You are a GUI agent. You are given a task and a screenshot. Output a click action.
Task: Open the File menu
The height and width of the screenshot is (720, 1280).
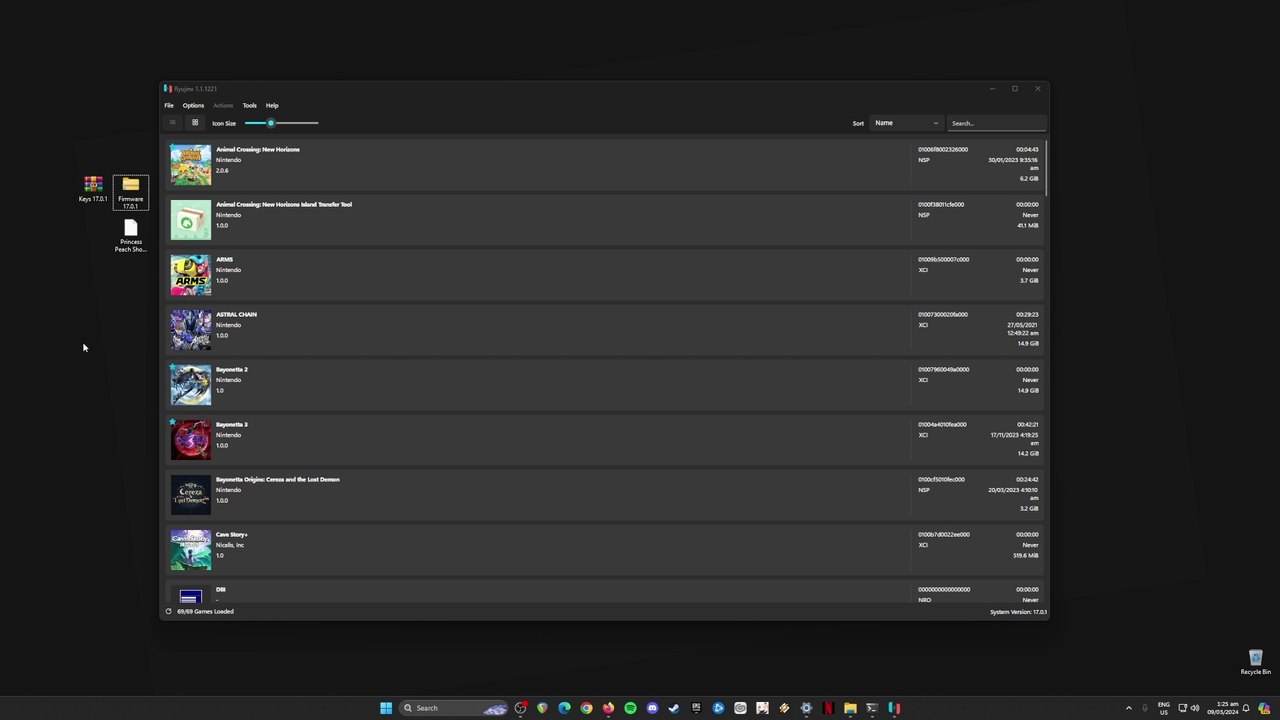click(169, 105)
